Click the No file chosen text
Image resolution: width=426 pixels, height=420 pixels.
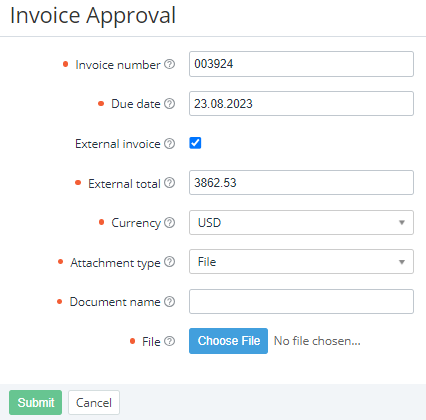317,341
